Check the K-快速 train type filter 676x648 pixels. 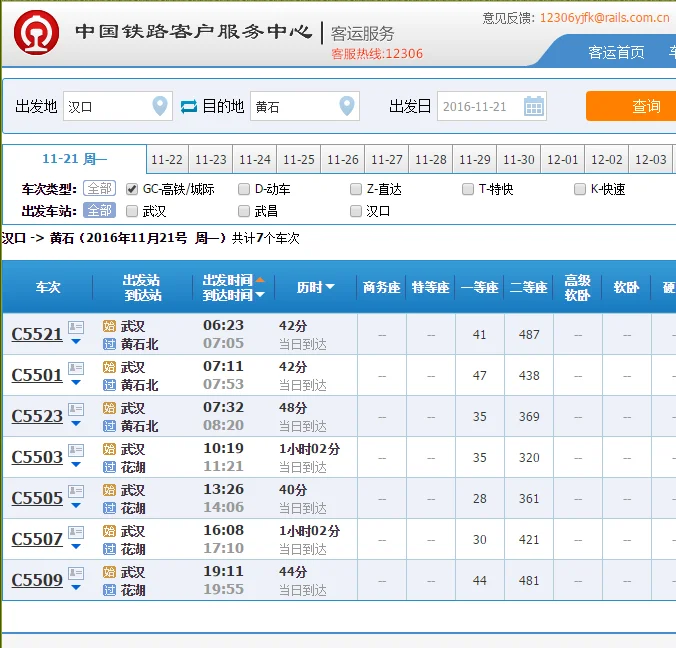coord(580,189)
